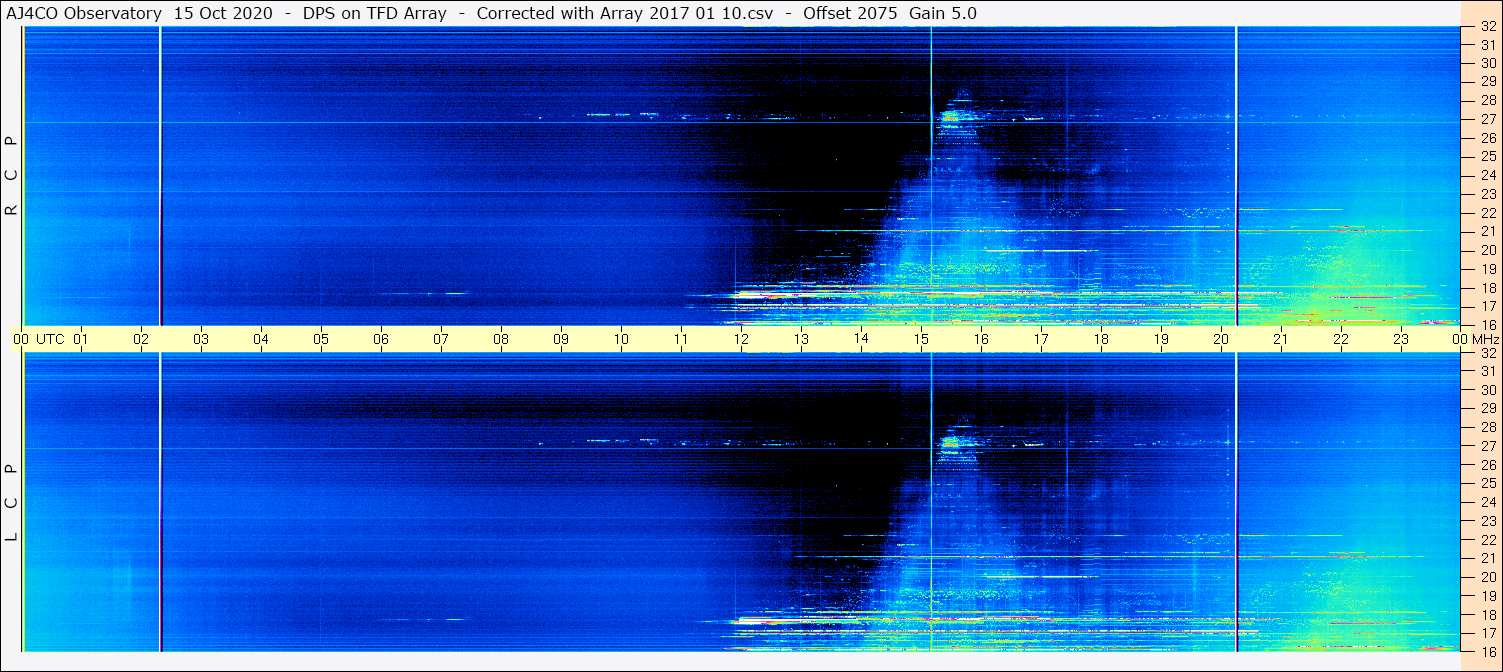
Task: Click the Corrected with Array 2017 01 10.csv text
Action: [624, 13]
